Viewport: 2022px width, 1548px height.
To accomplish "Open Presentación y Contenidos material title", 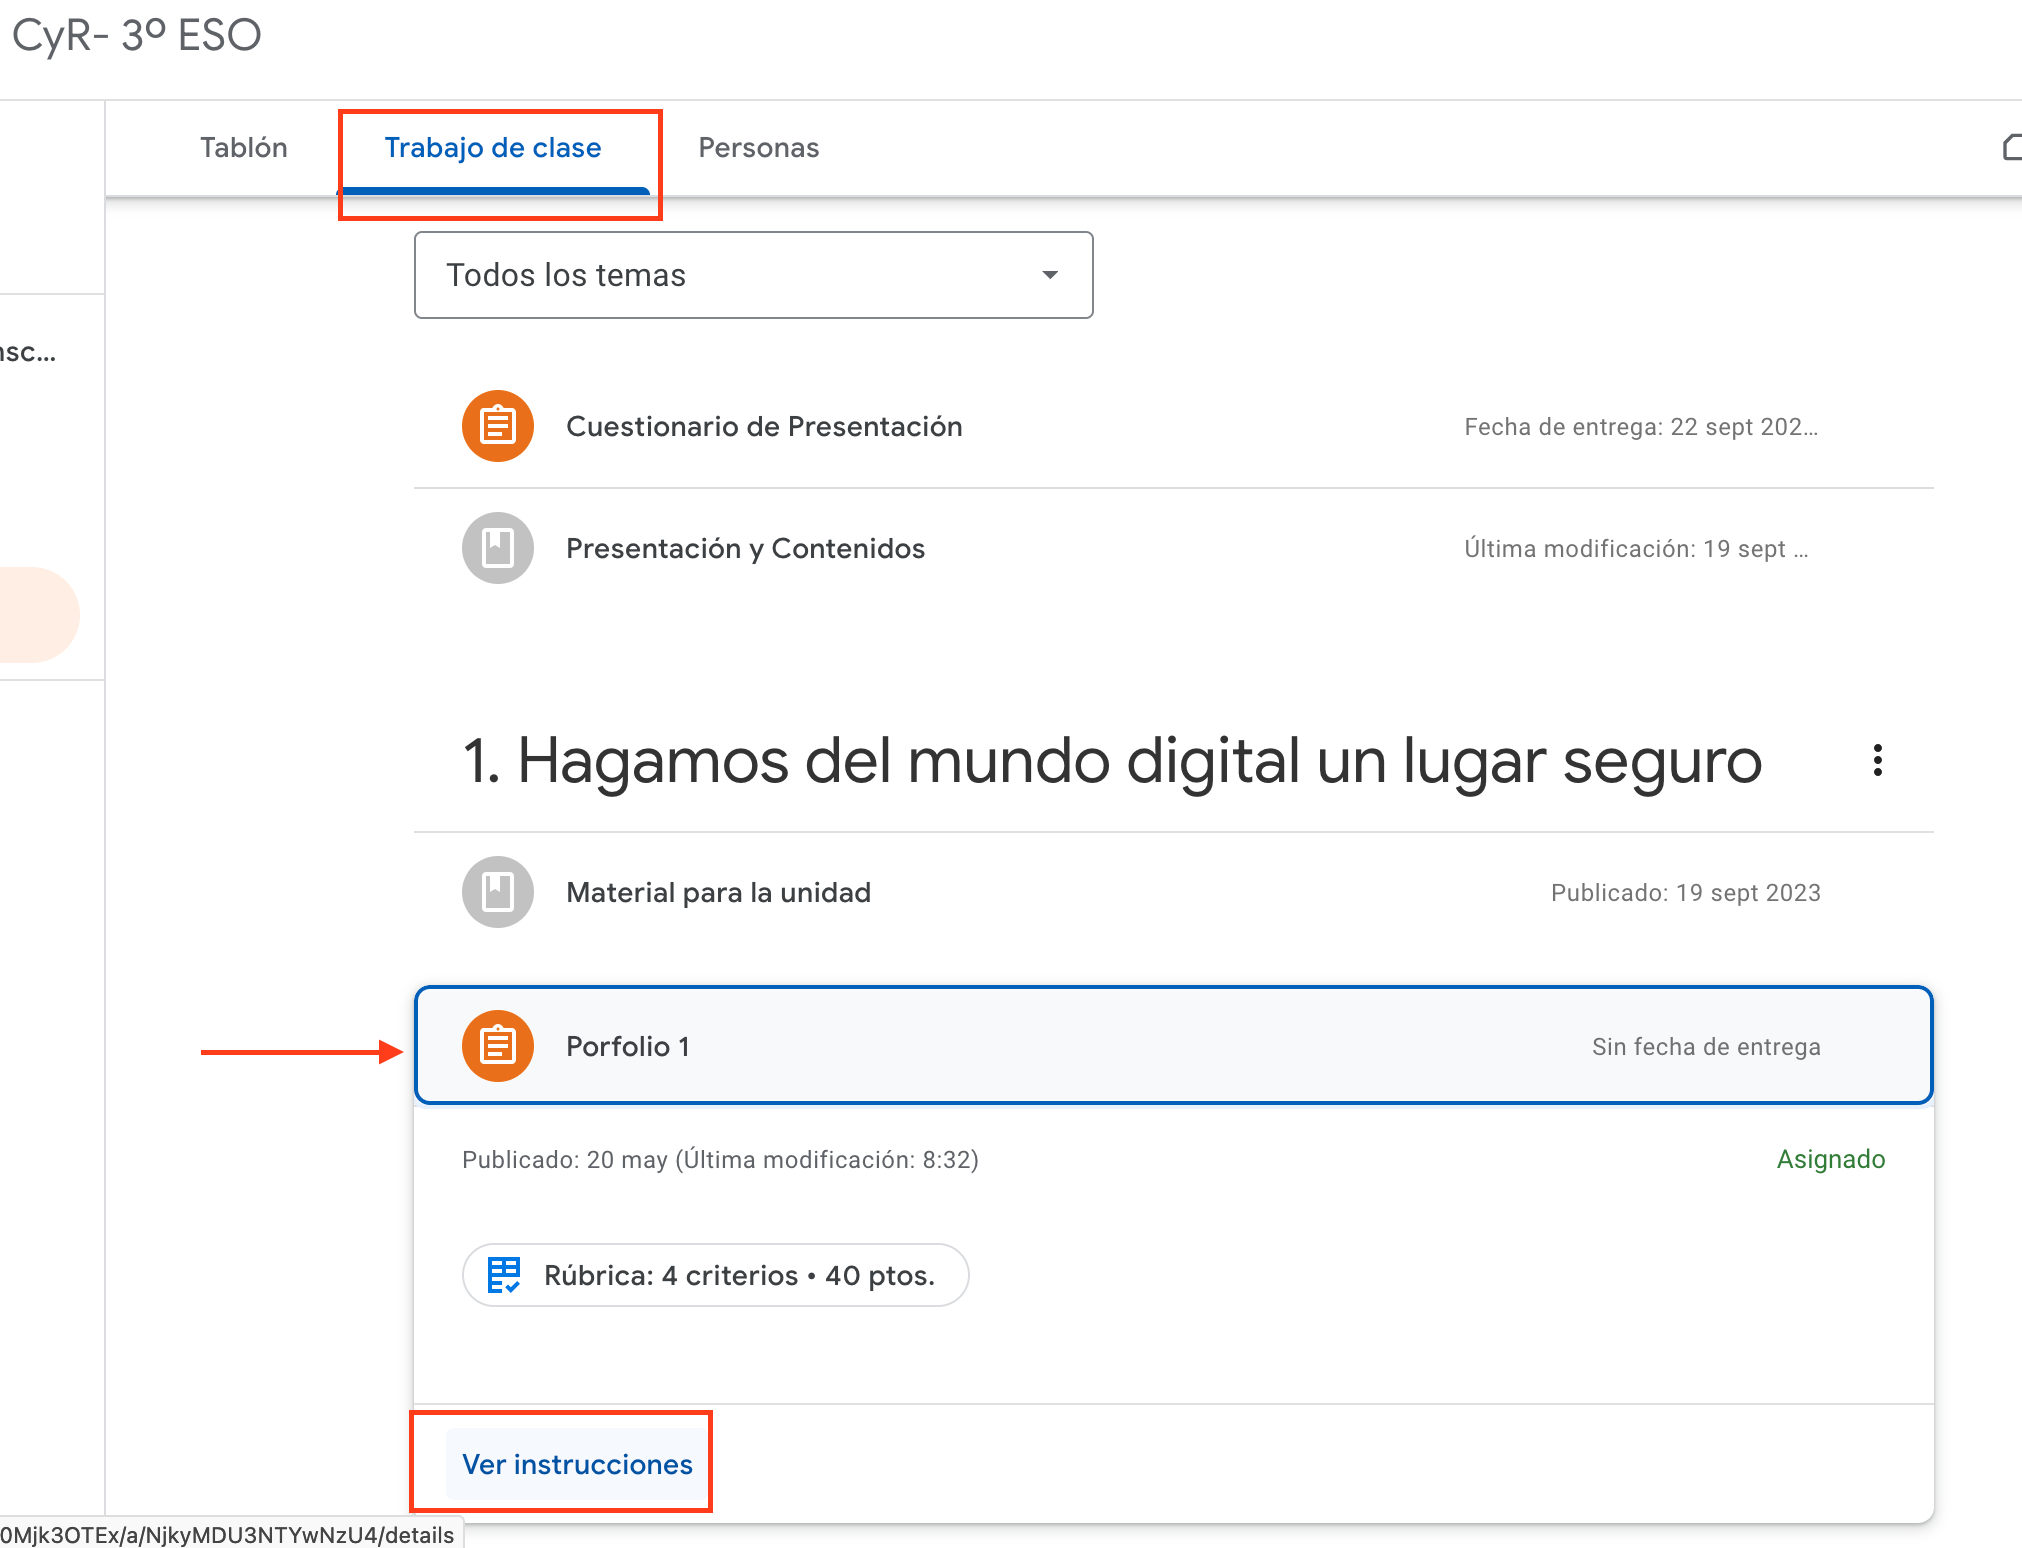I will click(745, 548).
